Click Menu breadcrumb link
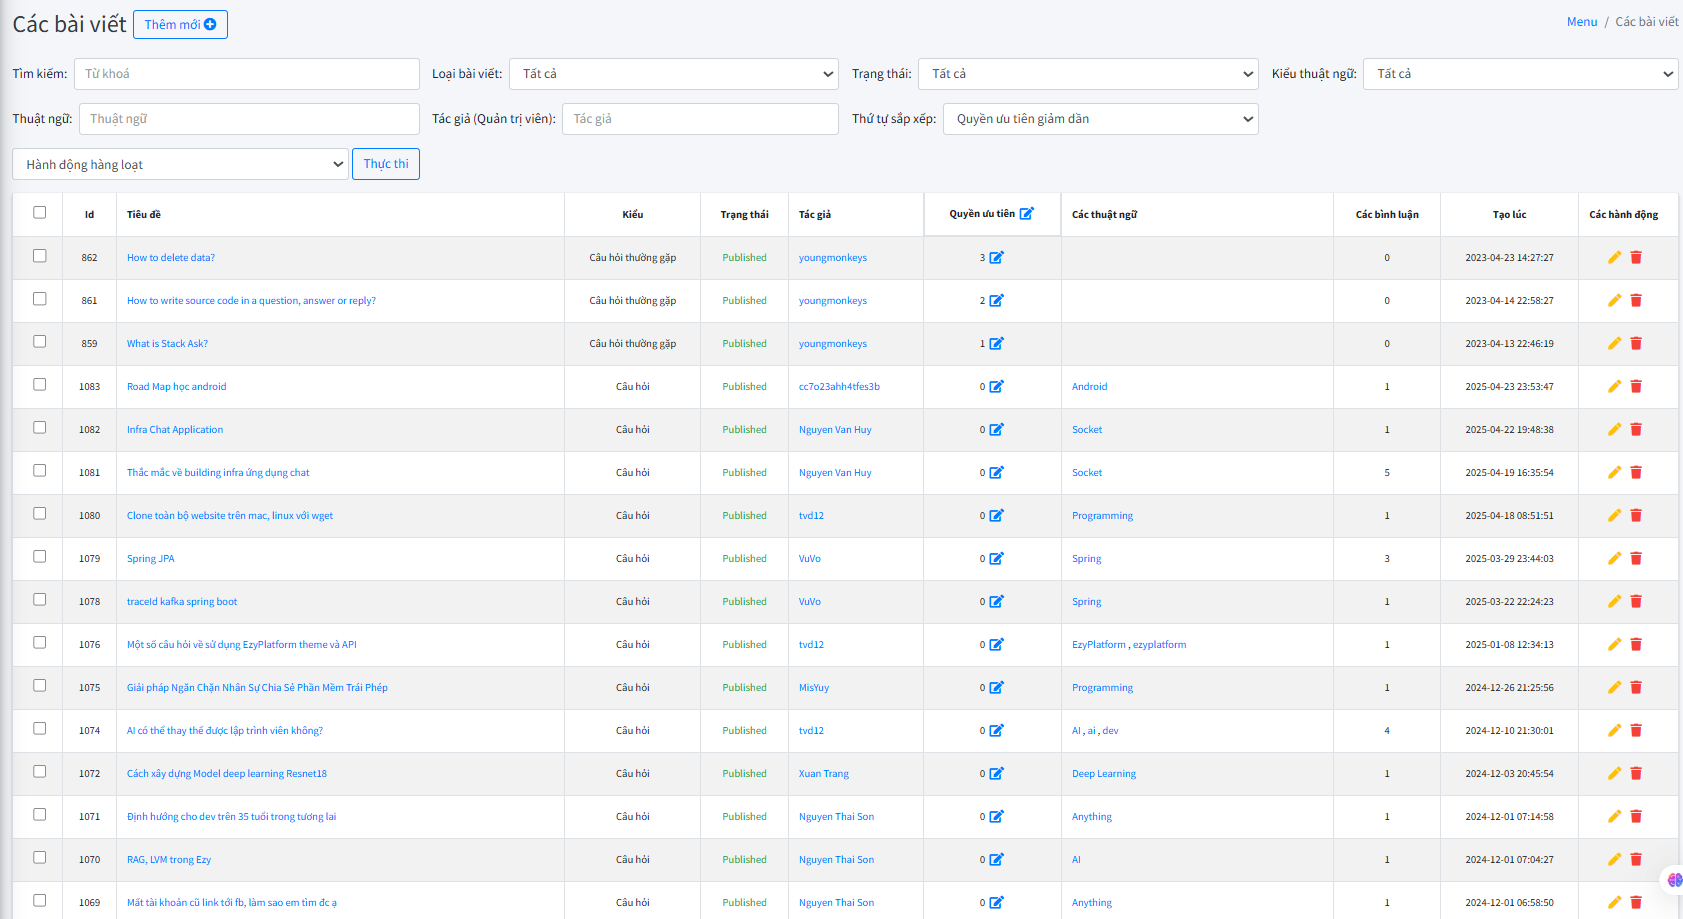The width and height of the screenshot is (1683, 919). point(1582,22)
